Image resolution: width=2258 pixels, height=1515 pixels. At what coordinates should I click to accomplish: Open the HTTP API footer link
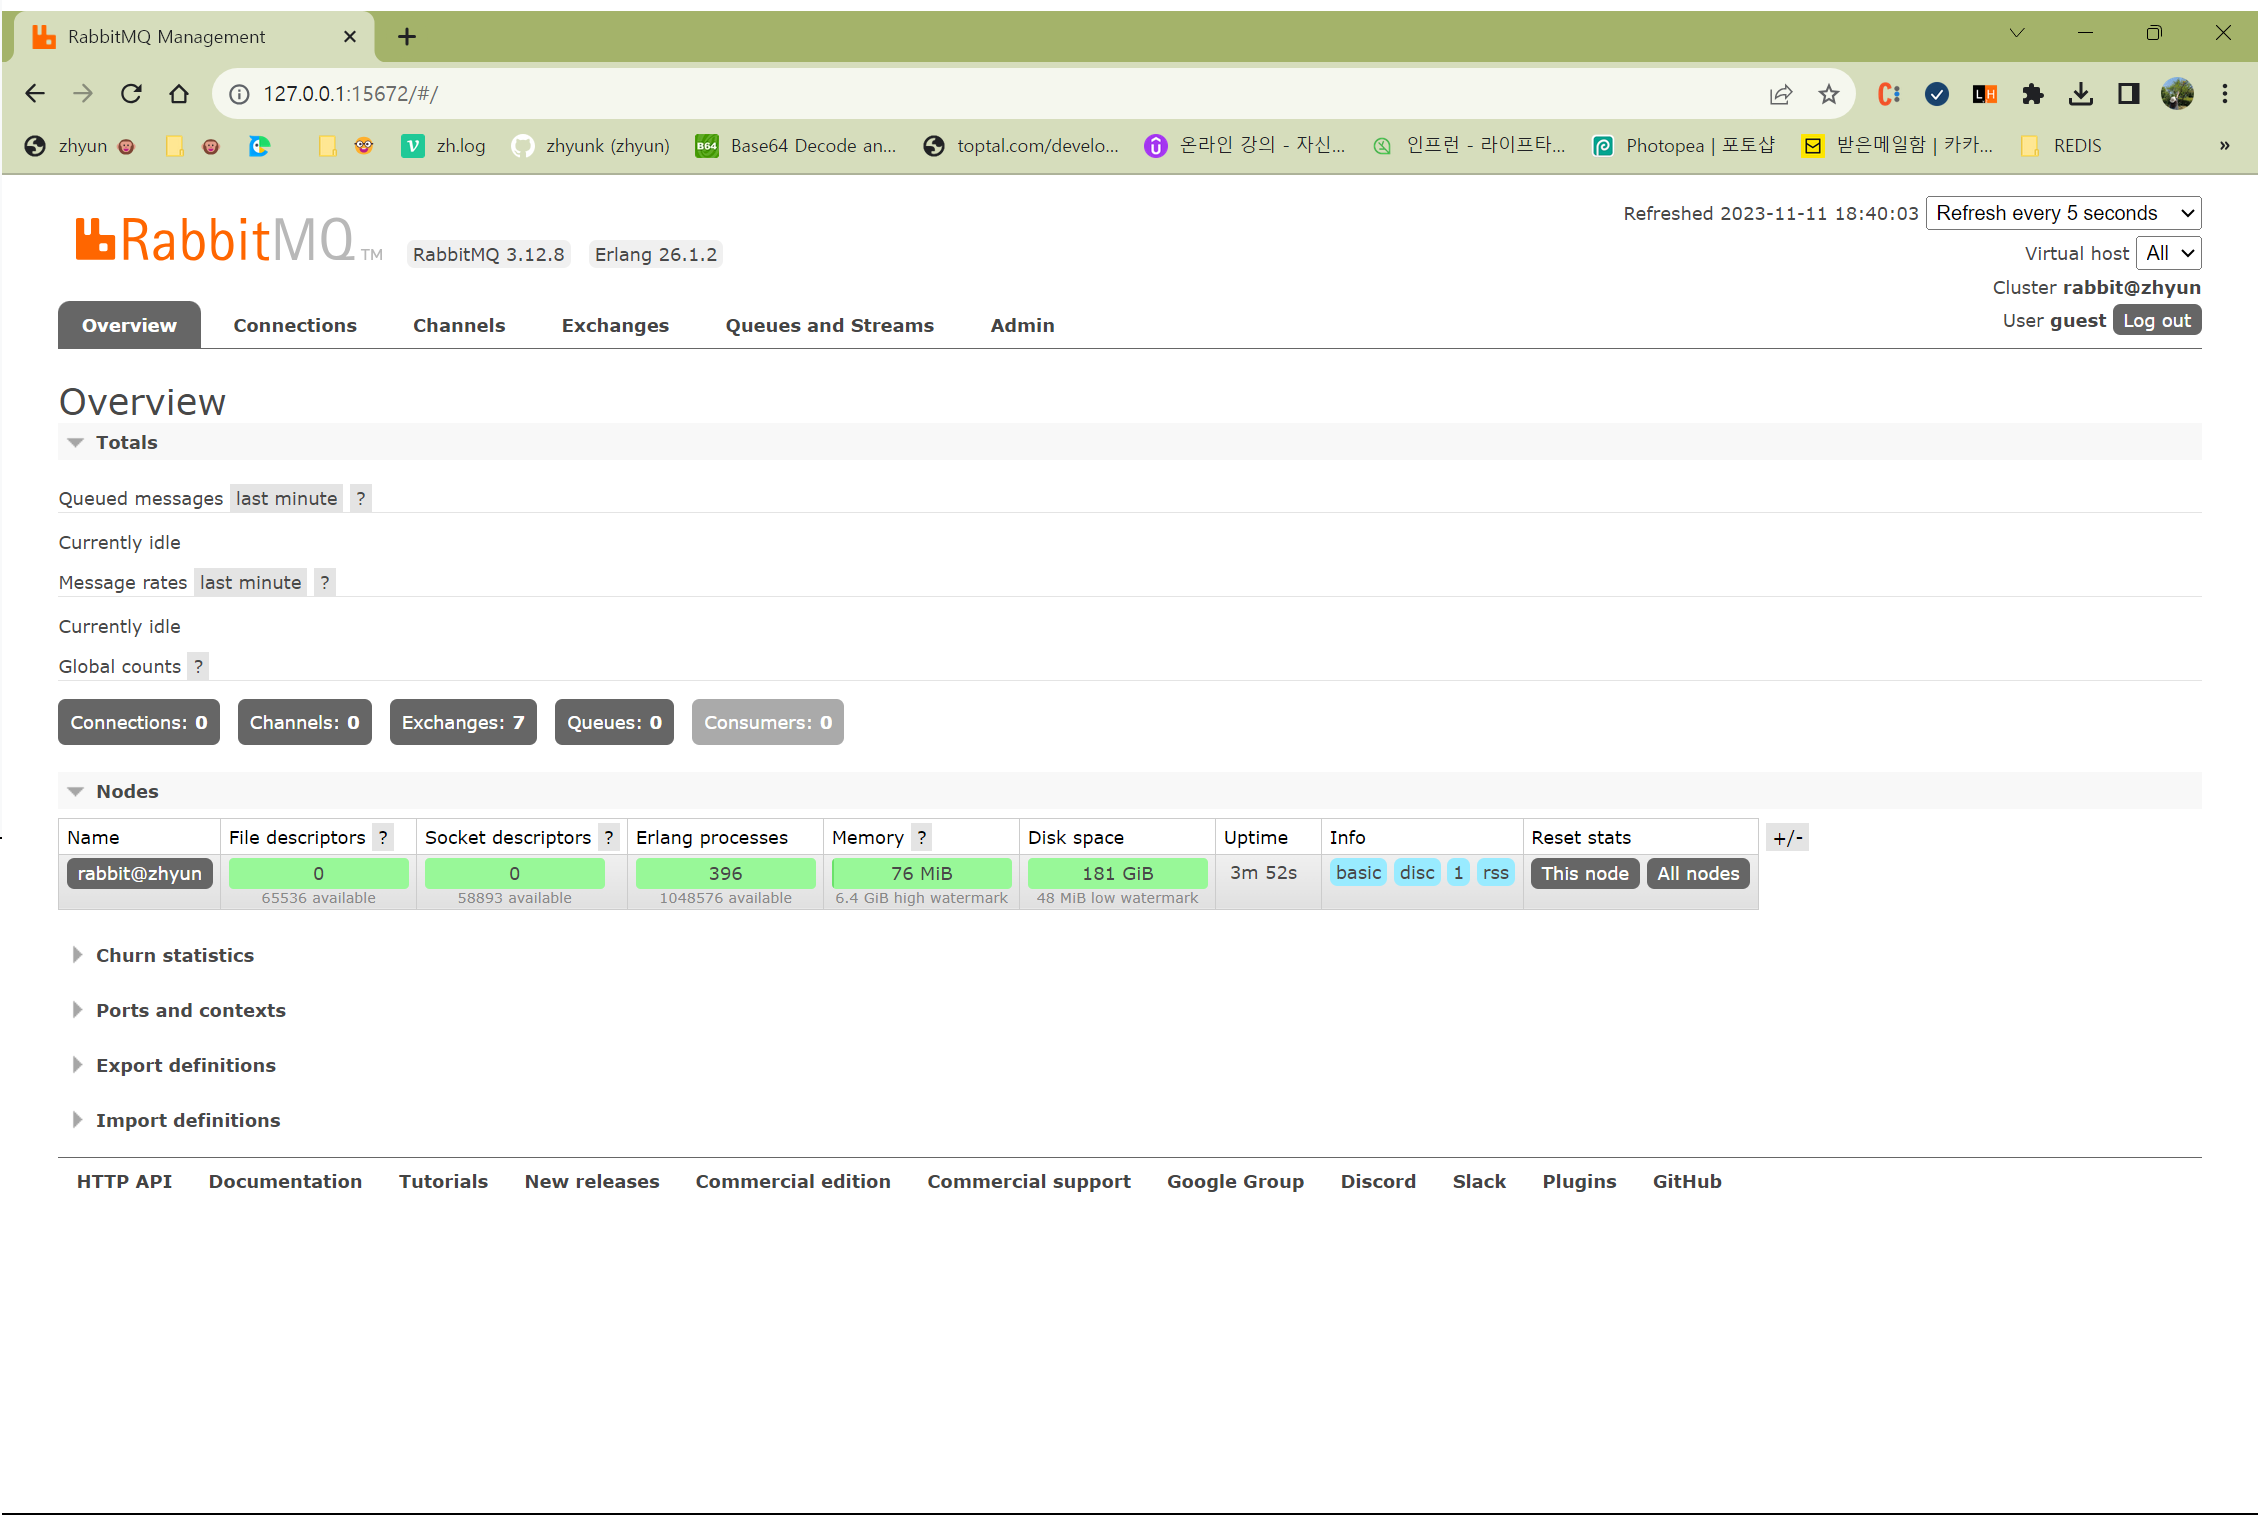pyautogui.click(x=124, y=1181)
